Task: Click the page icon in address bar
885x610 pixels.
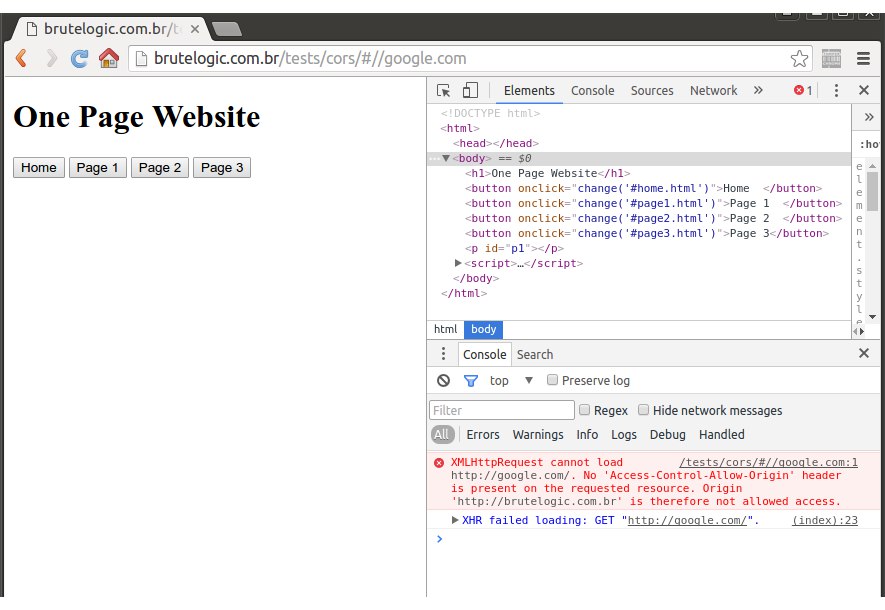Action: 142,58
